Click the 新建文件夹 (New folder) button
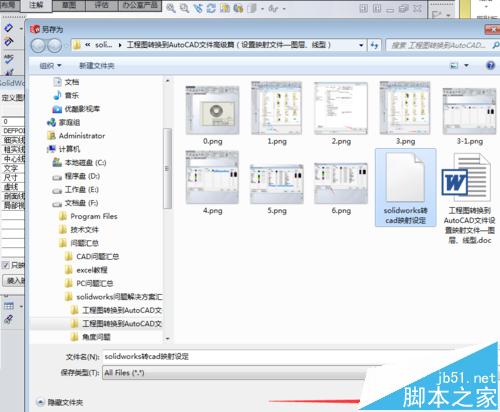500x412 pixels. 97,66
